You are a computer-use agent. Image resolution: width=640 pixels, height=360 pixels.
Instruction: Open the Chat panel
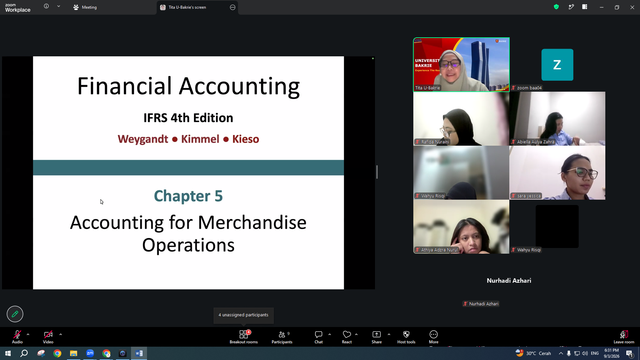point(318,337)
